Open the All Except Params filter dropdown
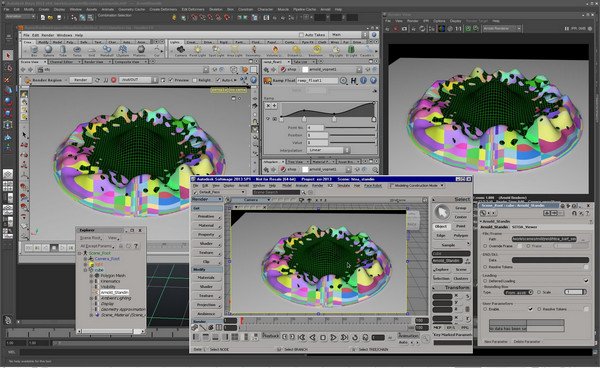Image resolution: width=600 pixels, height=368 pixels. click(98, 246)
